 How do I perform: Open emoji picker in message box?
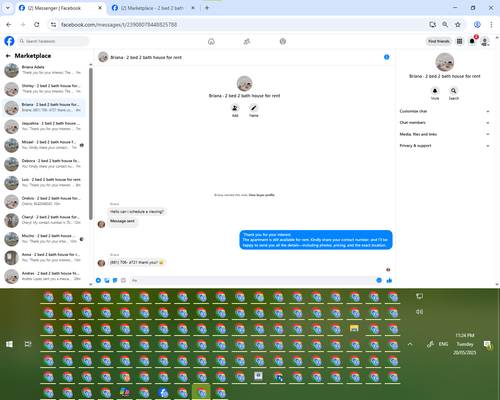[x=379, y=280]
